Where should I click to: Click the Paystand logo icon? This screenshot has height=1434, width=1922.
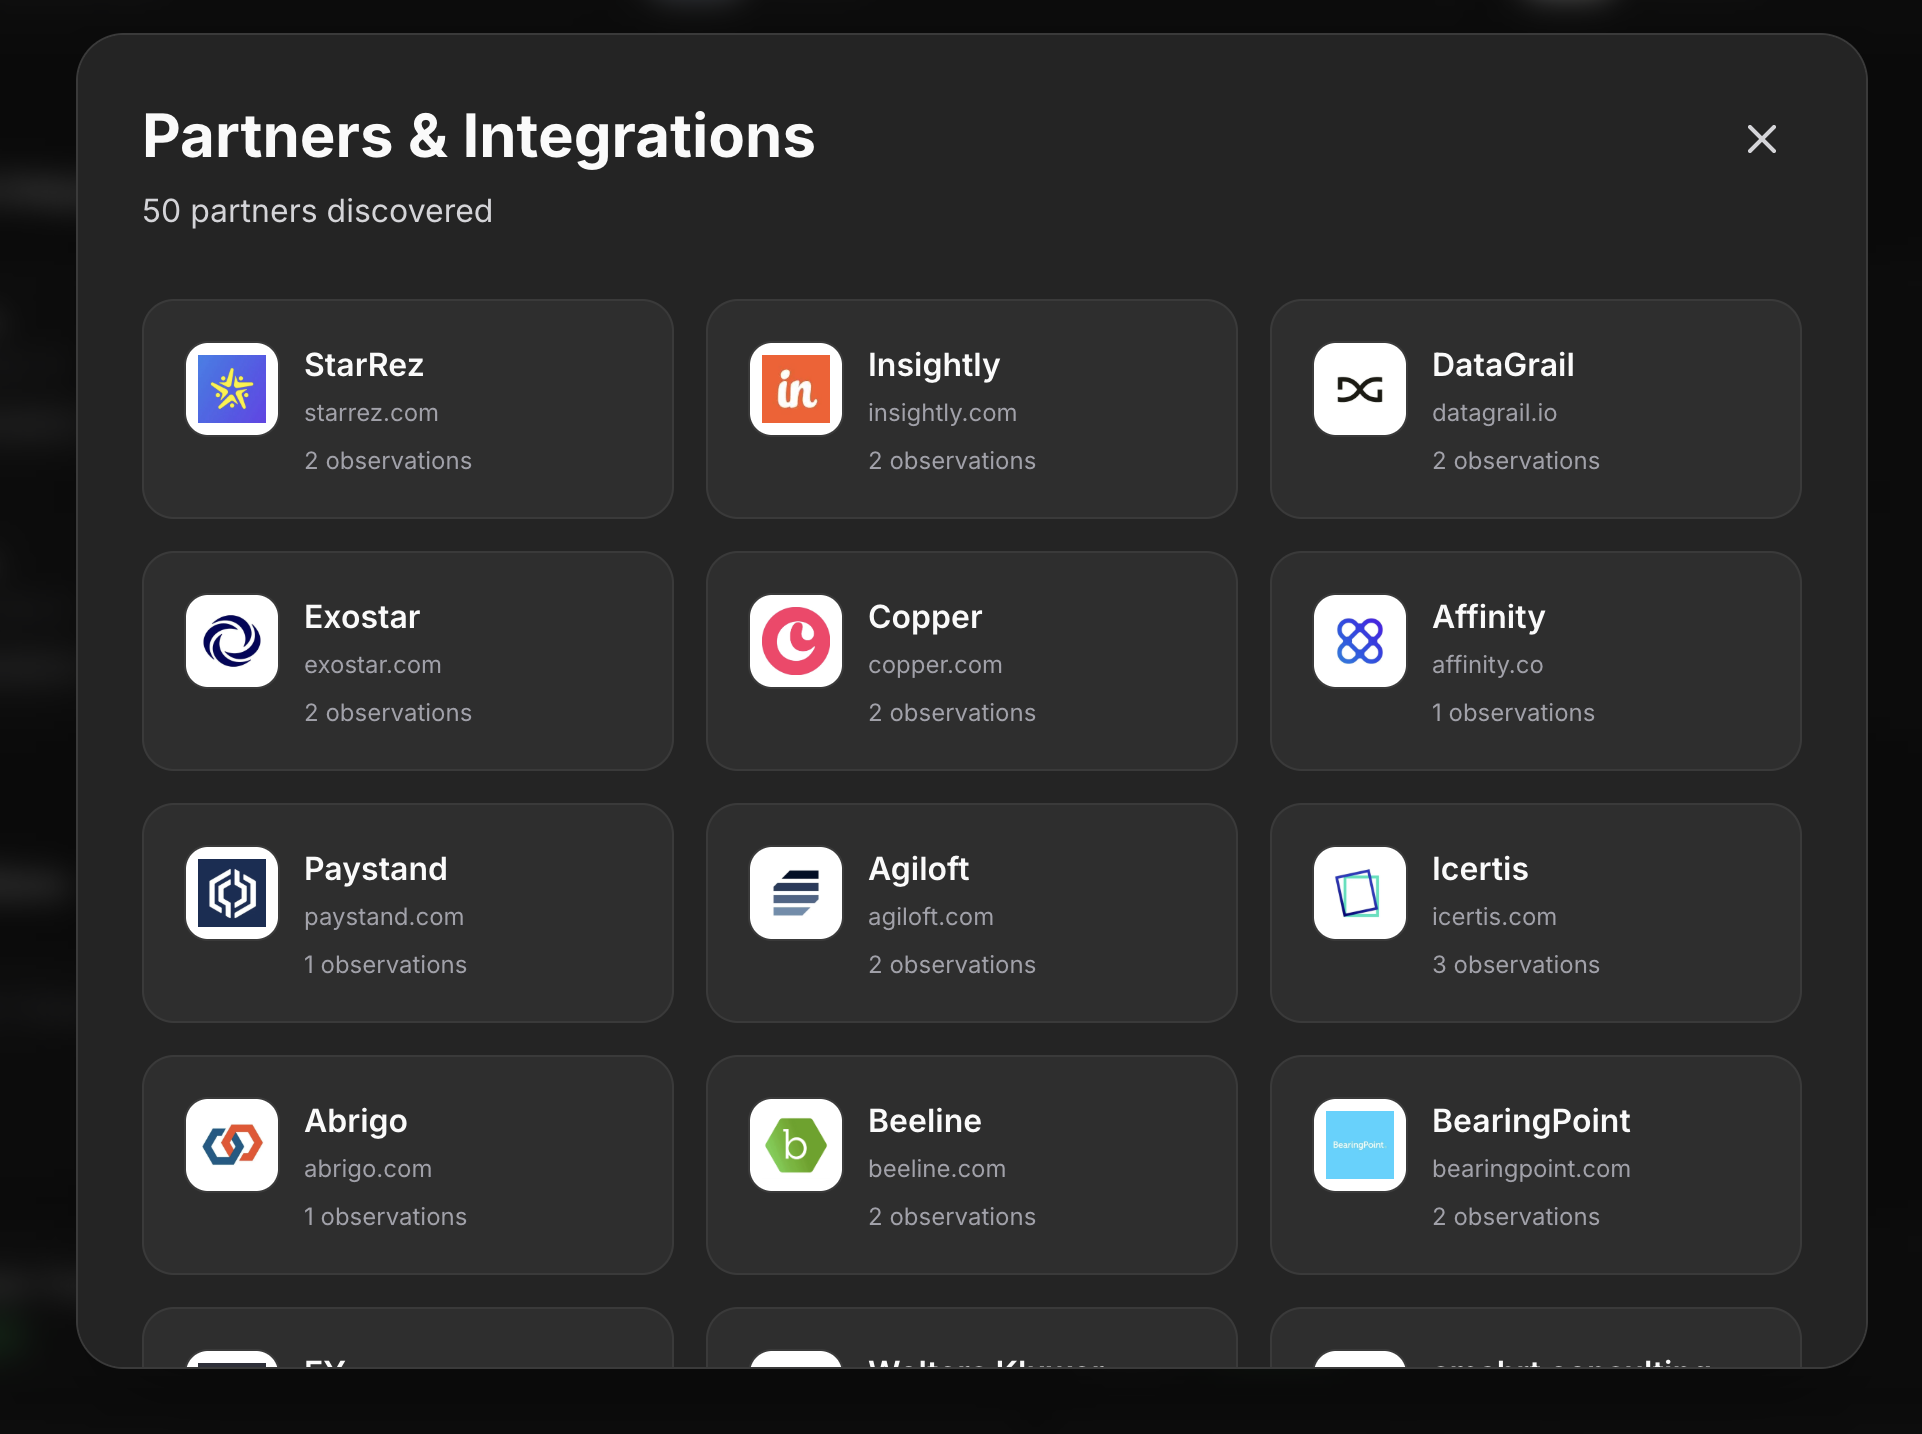pyautogui.click(x=231, y=893)
